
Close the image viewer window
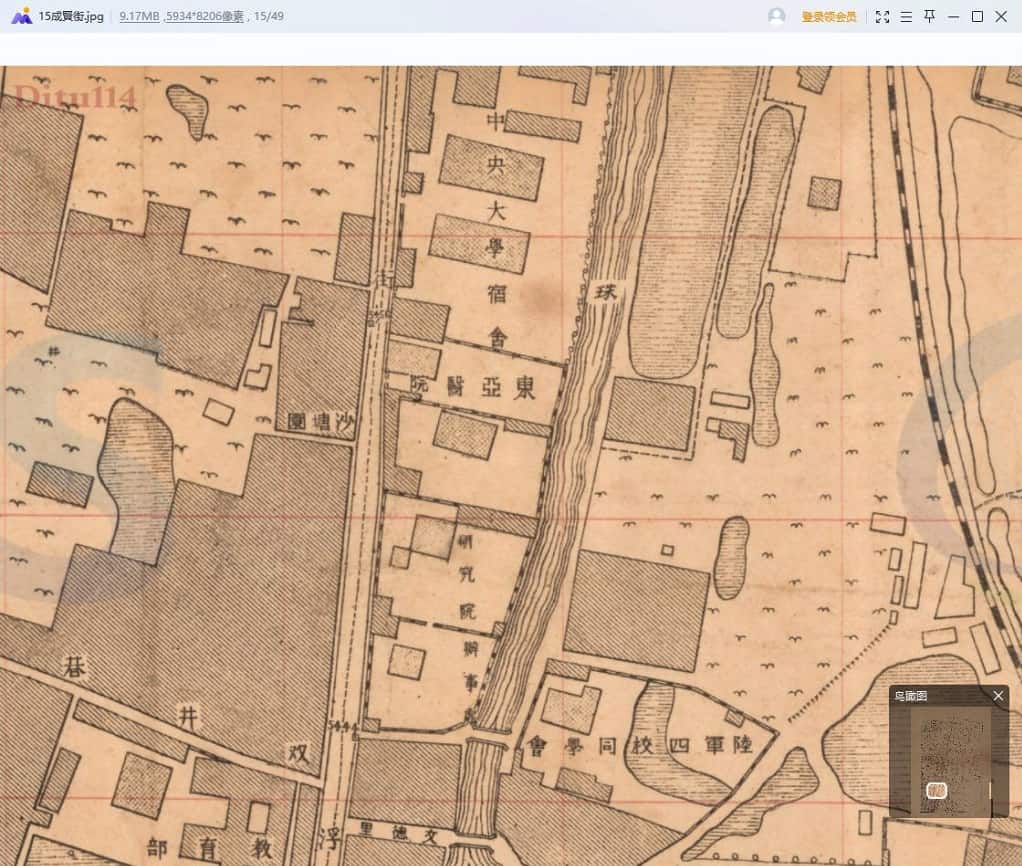[x=1001, y=17]
